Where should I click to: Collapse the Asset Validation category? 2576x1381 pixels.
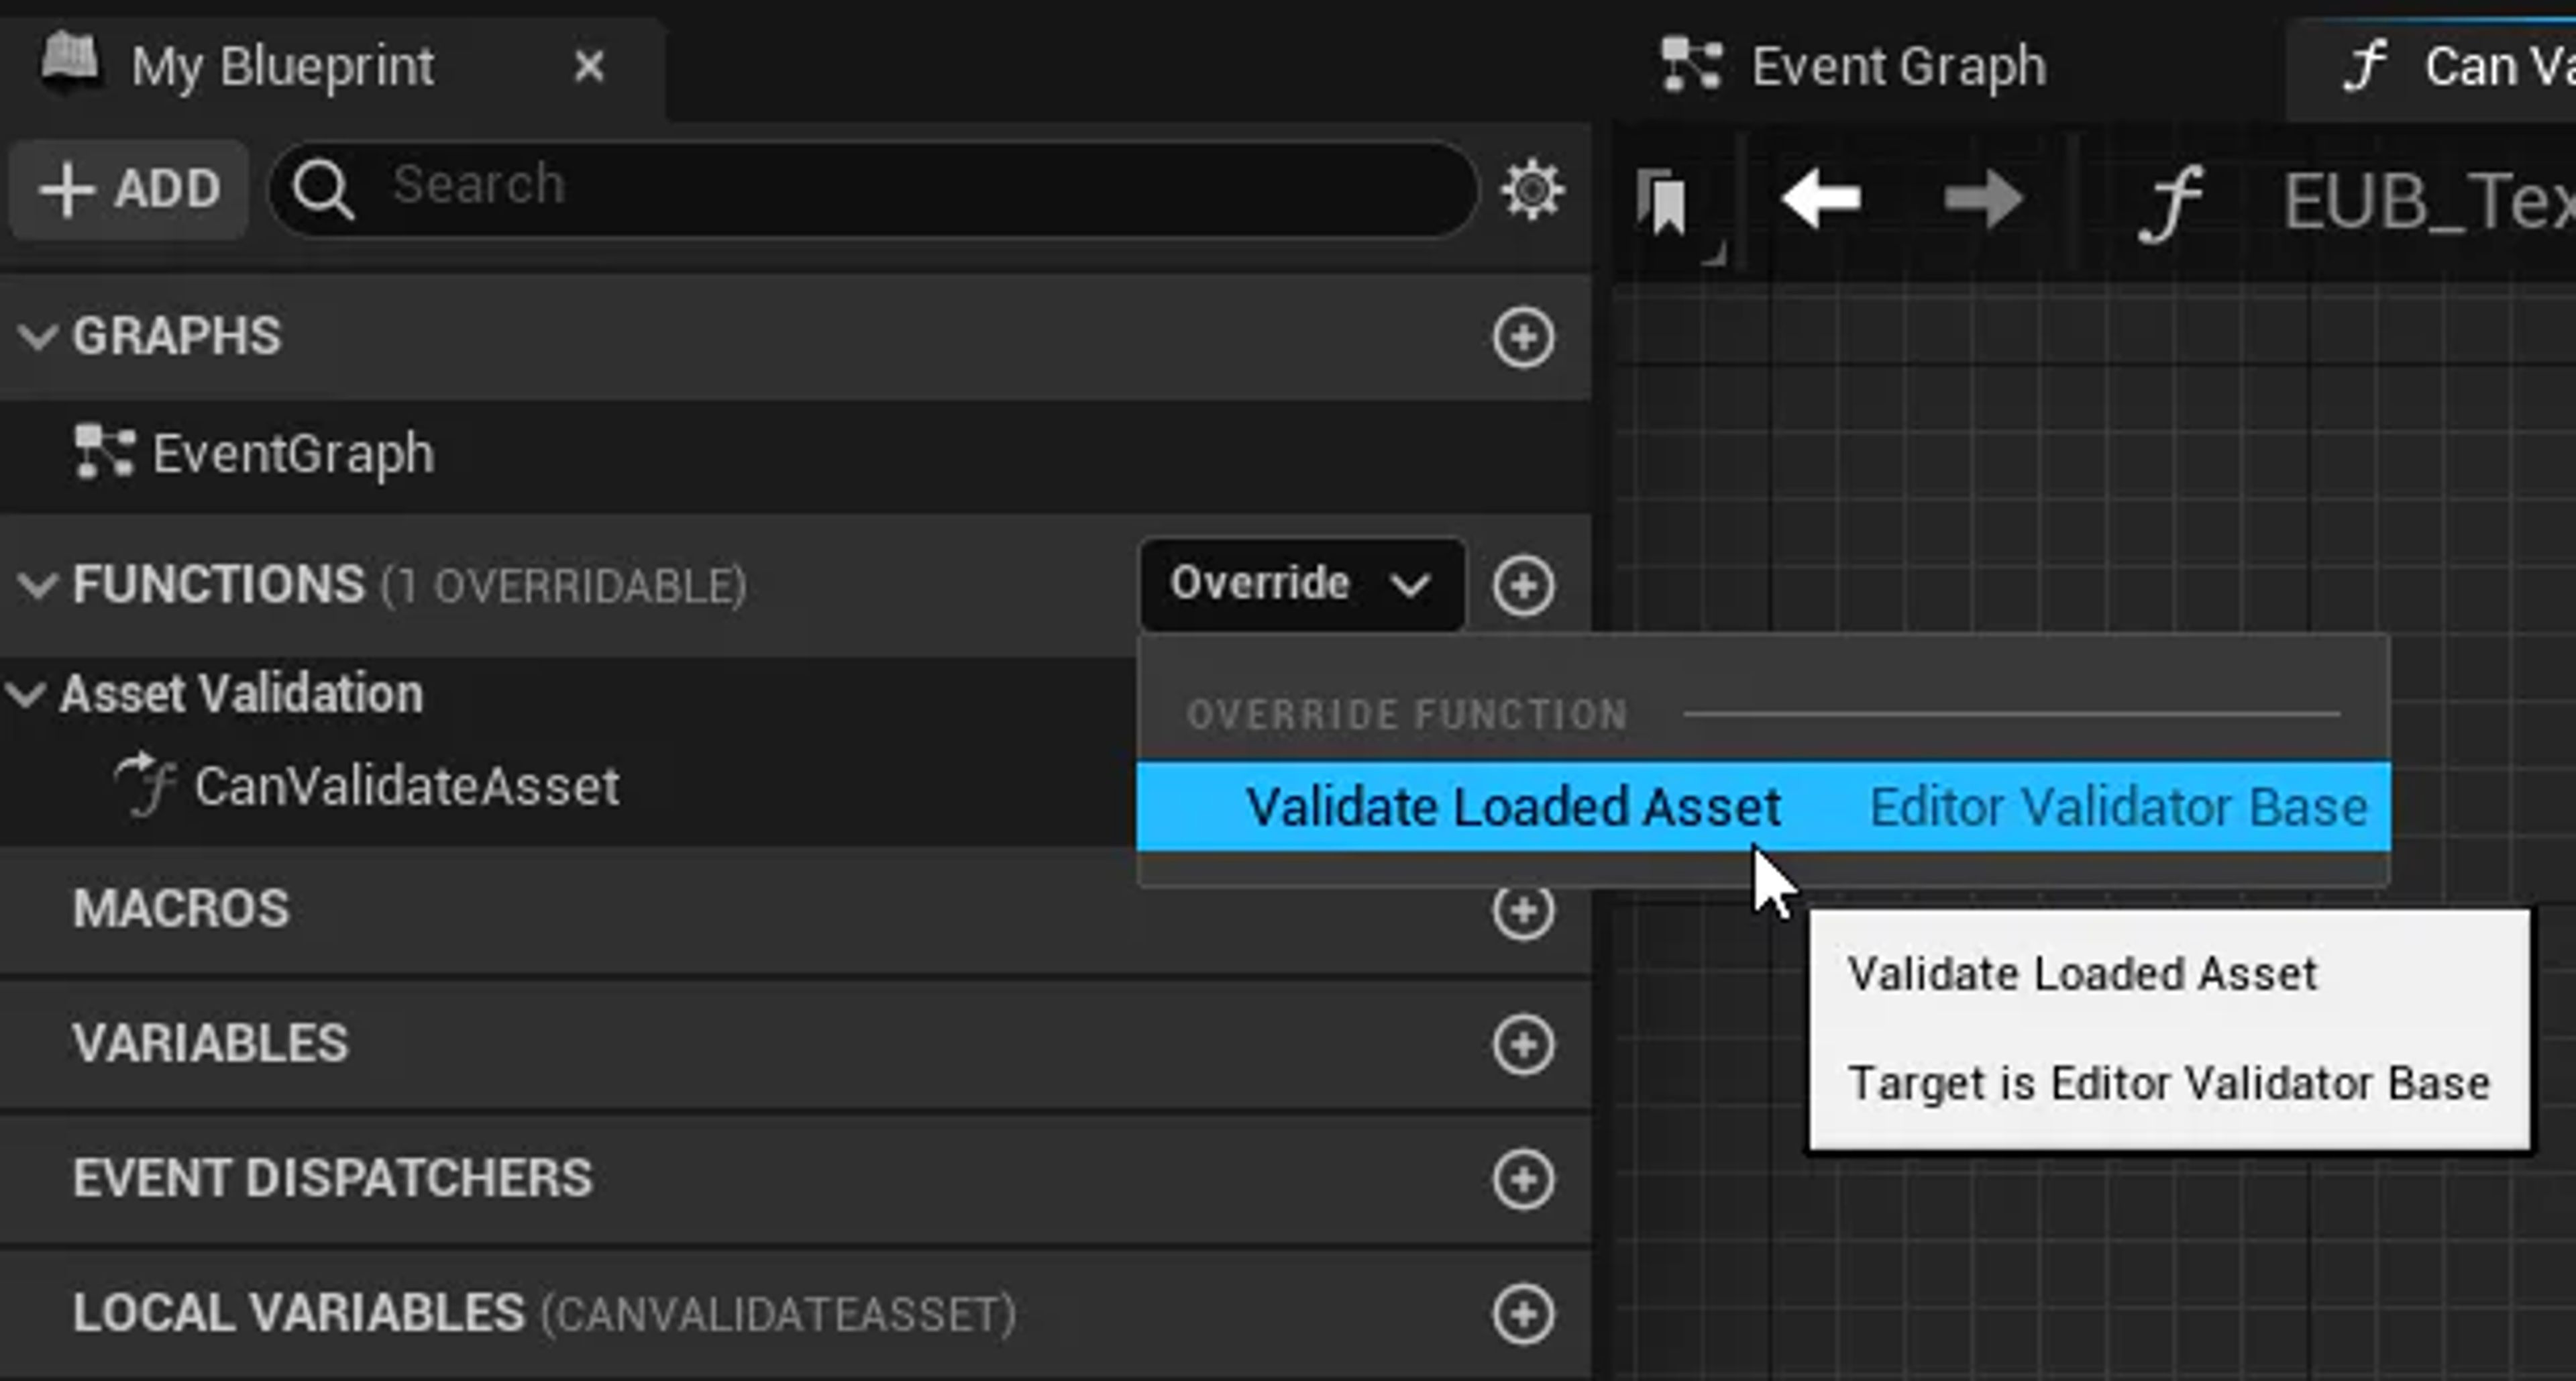click(x=27, y=695)
